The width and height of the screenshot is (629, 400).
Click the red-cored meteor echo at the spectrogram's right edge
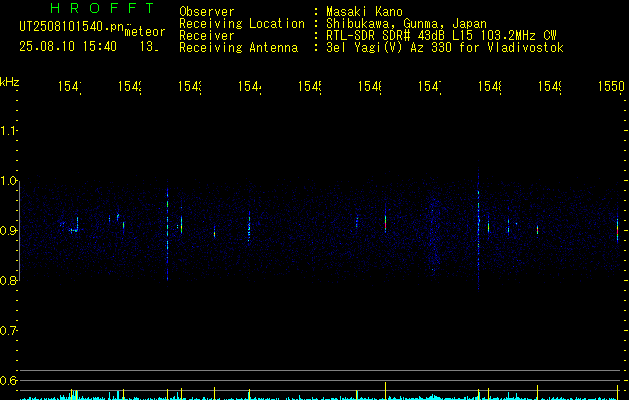point(617,230)
